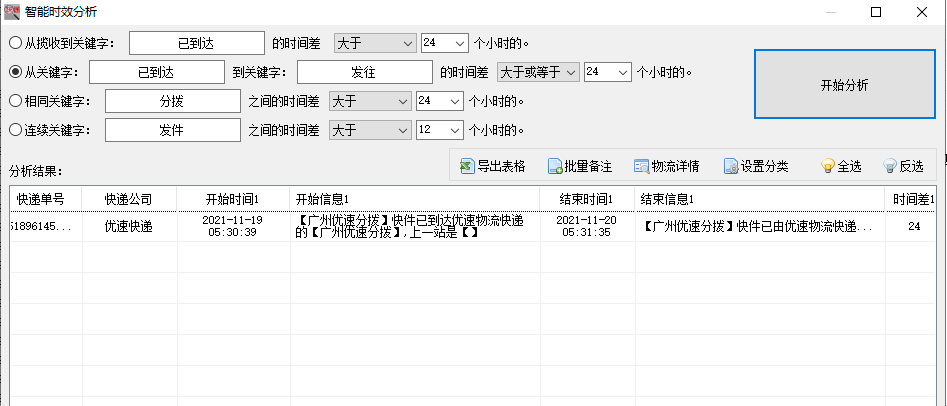This screenshot has width=947, height=406.
Task: Click the 结束时间1 column header
Action: click(588, 199)
